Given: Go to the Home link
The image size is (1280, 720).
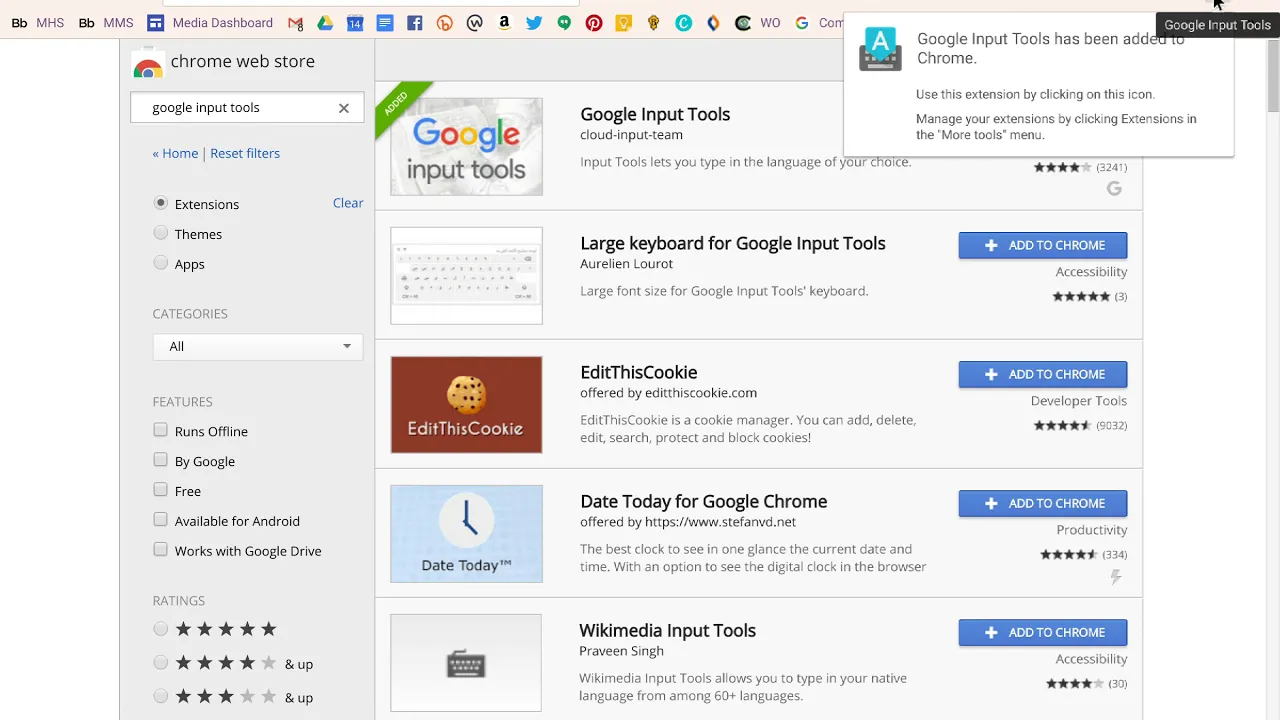Looking at the screenshot, I should click(175, 153).
